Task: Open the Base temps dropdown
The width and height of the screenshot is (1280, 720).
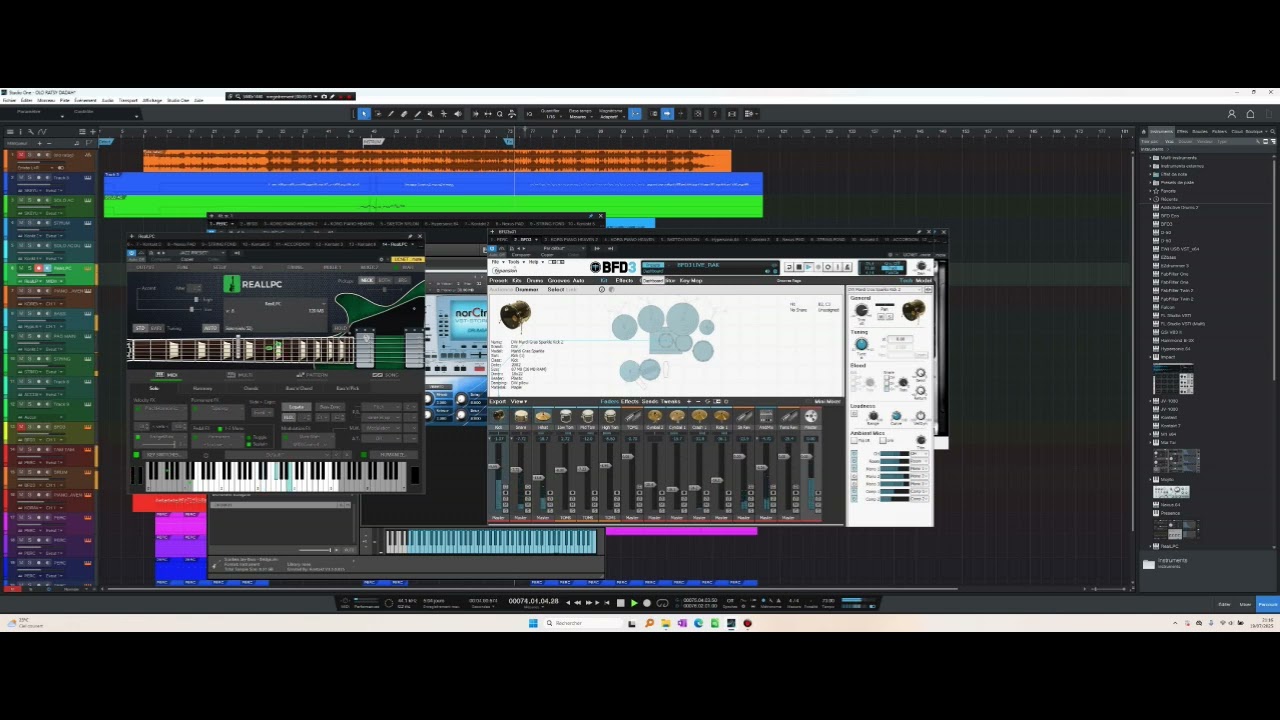Action: pos(578,117)
